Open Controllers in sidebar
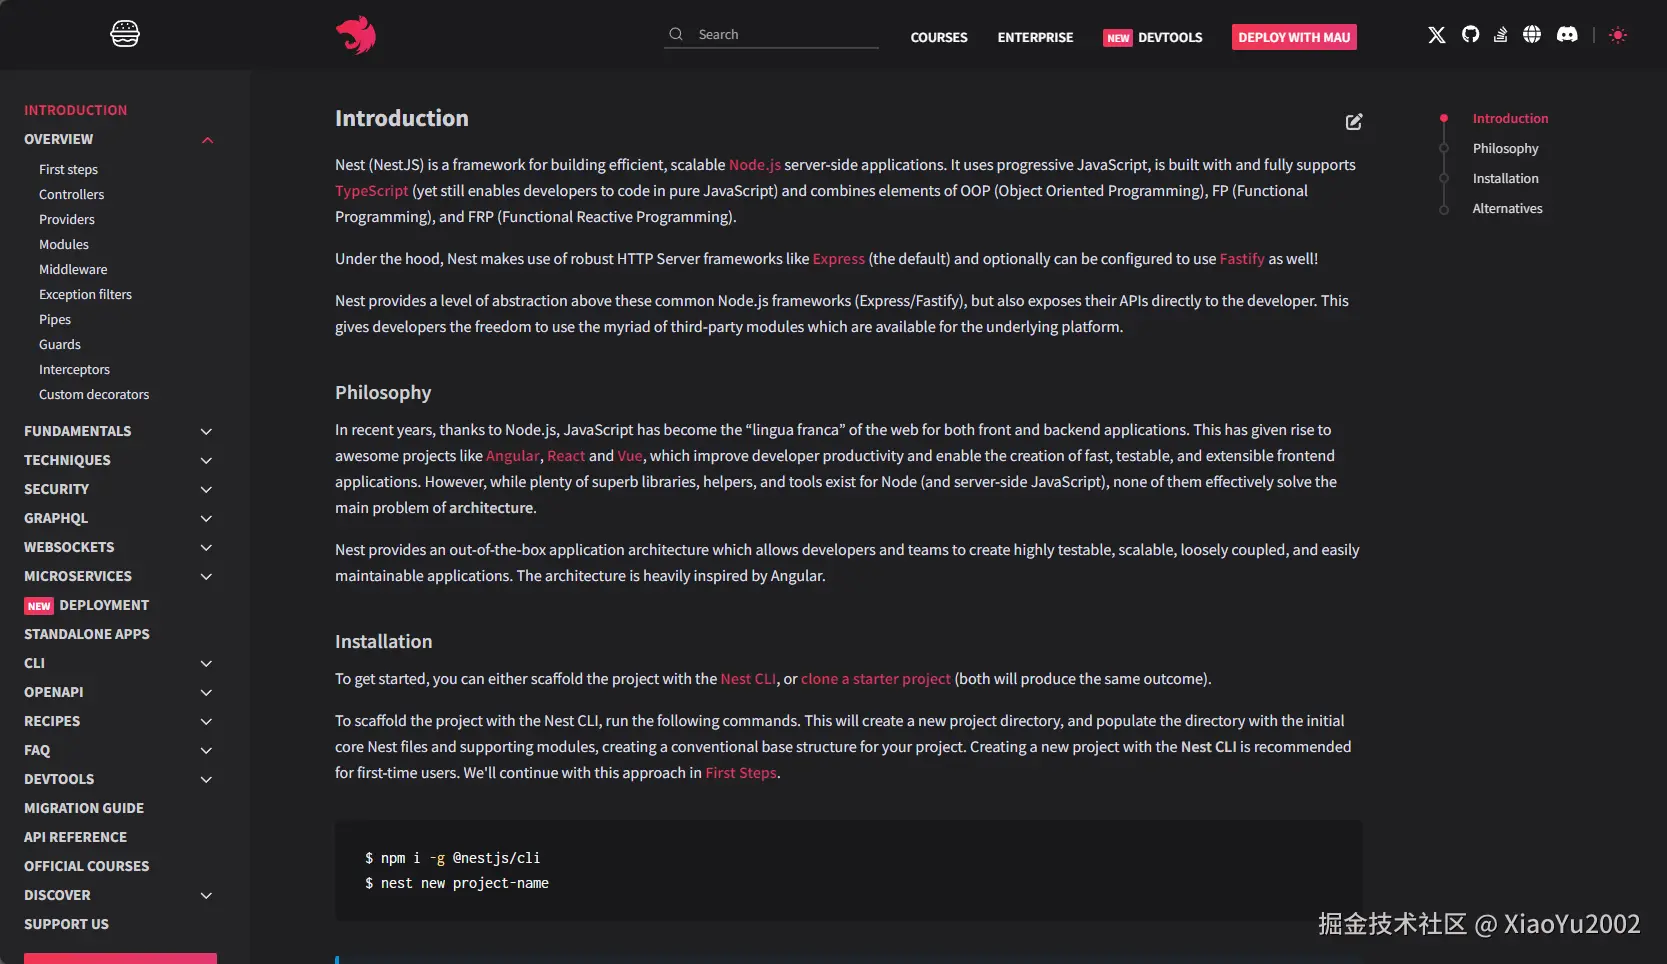Screen dimensions: 1667x964 pos(71,195)
